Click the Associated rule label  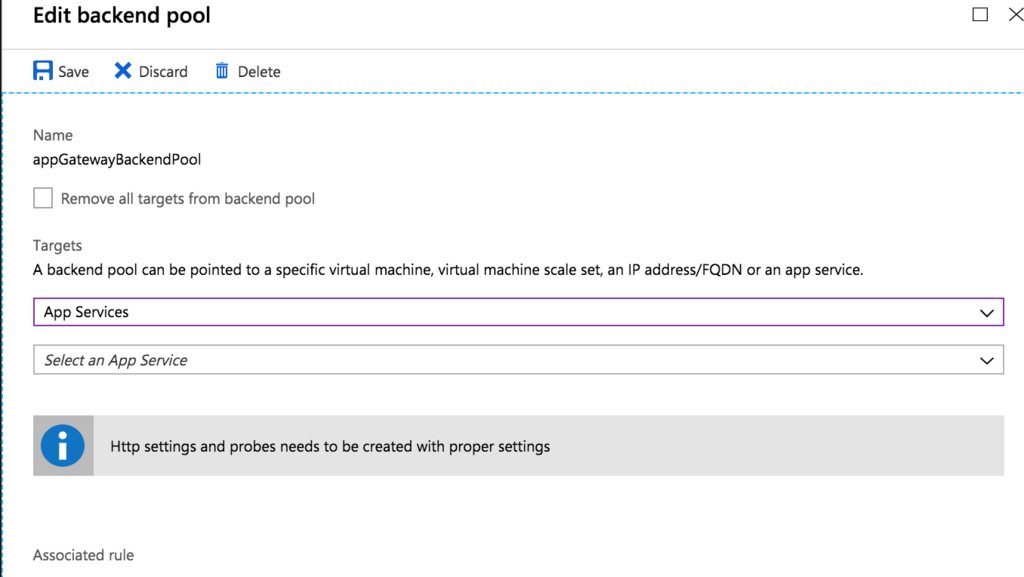tap(84, 555)
